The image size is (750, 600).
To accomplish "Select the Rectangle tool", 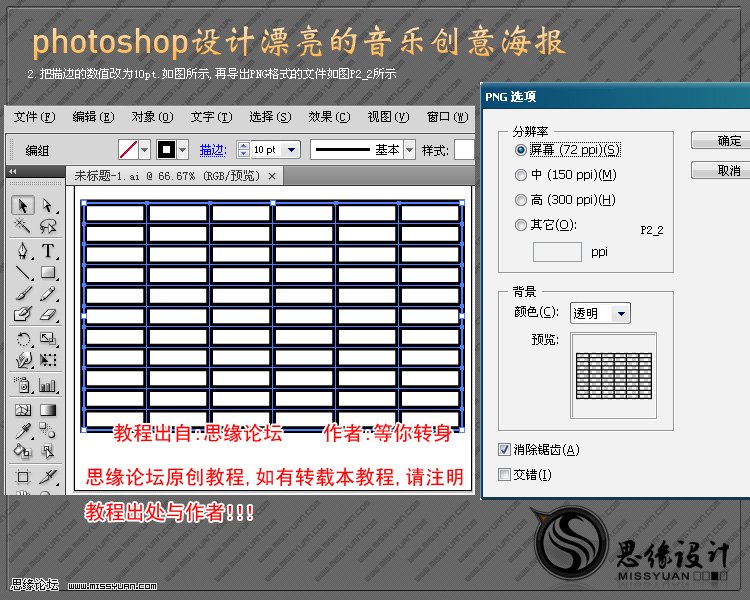I will point(48,272).
